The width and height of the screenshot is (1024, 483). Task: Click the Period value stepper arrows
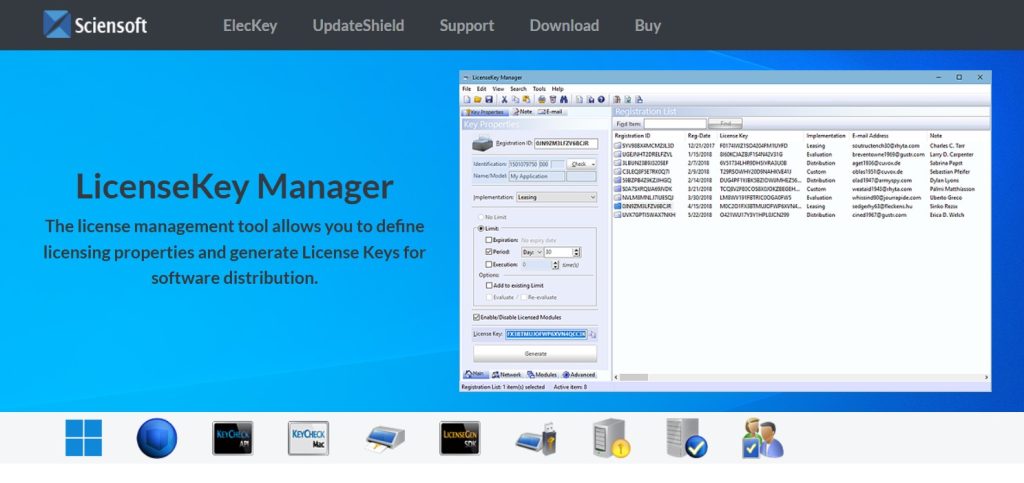pyautogui.click(x=577, y=252)
